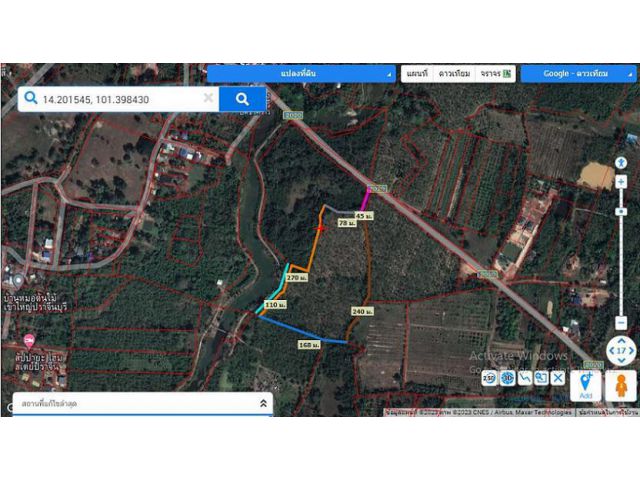Zoom out with the minus button
The image size is (640, 480).
pos(621,322)
